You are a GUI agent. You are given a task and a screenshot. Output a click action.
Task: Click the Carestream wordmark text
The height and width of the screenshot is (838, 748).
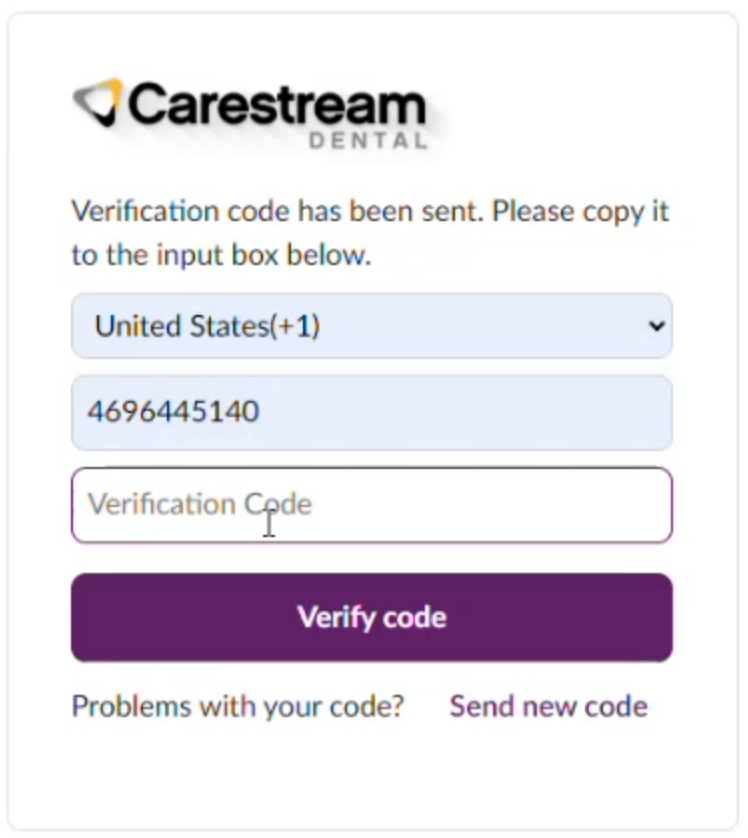click(276, 106)
